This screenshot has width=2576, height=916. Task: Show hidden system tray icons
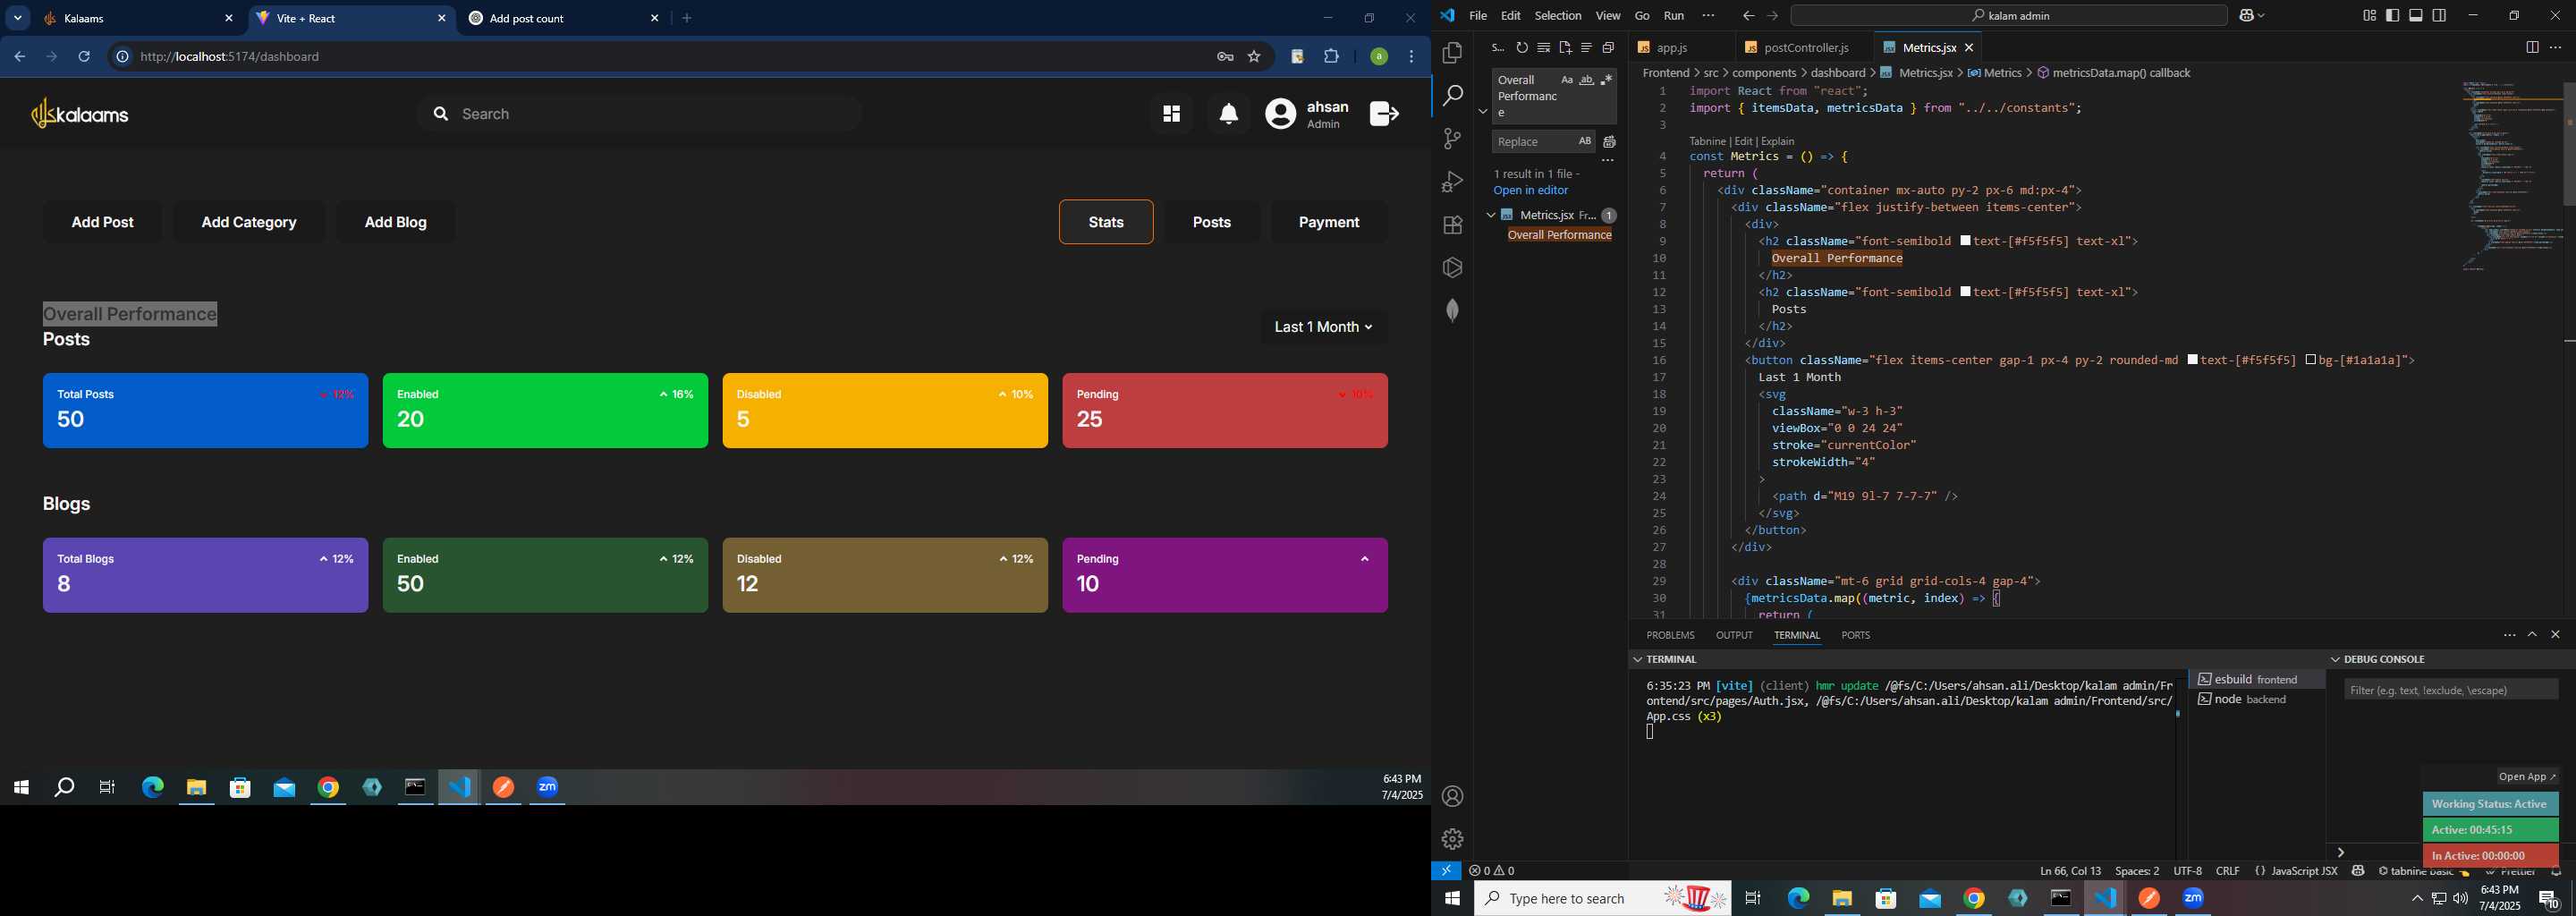[2417, 899]
